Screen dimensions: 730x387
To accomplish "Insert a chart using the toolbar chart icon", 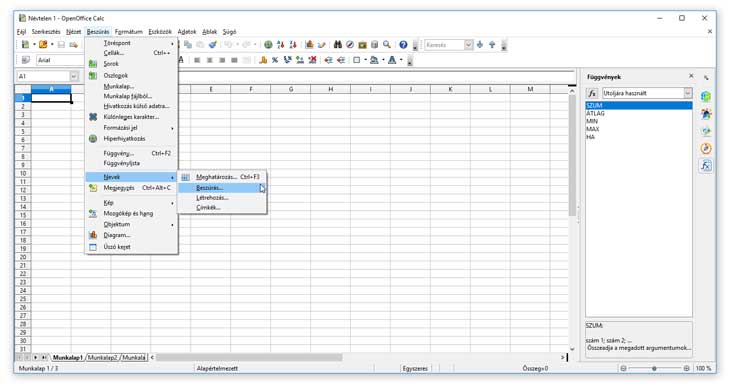I will [x=309, y=45].
